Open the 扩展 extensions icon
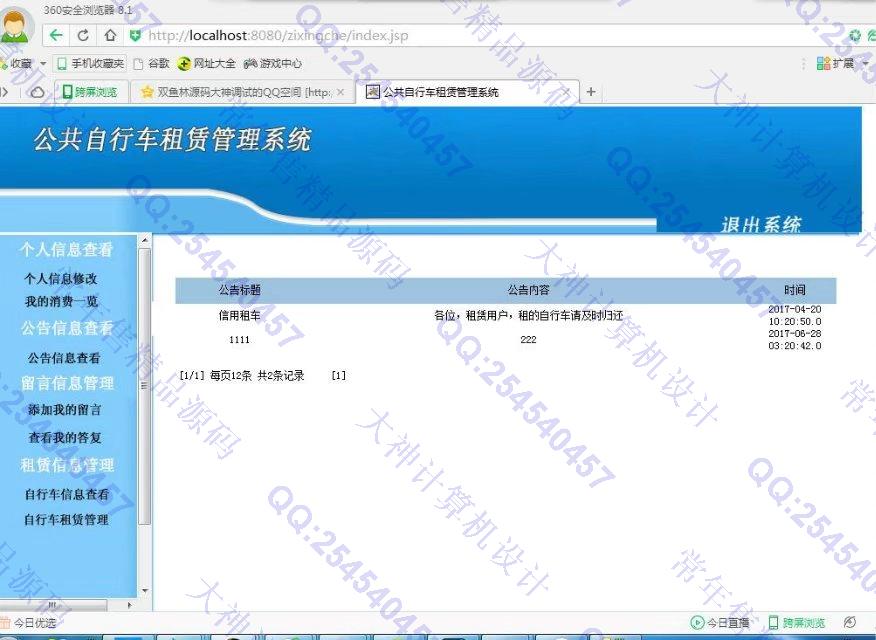876x640 pixels. click(824, 63)
